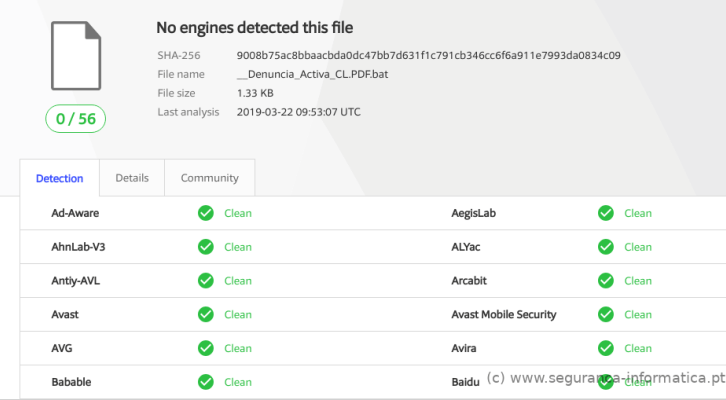Click the green check icon for Babable
726x400 pixels.
click(x=206, y=382)
